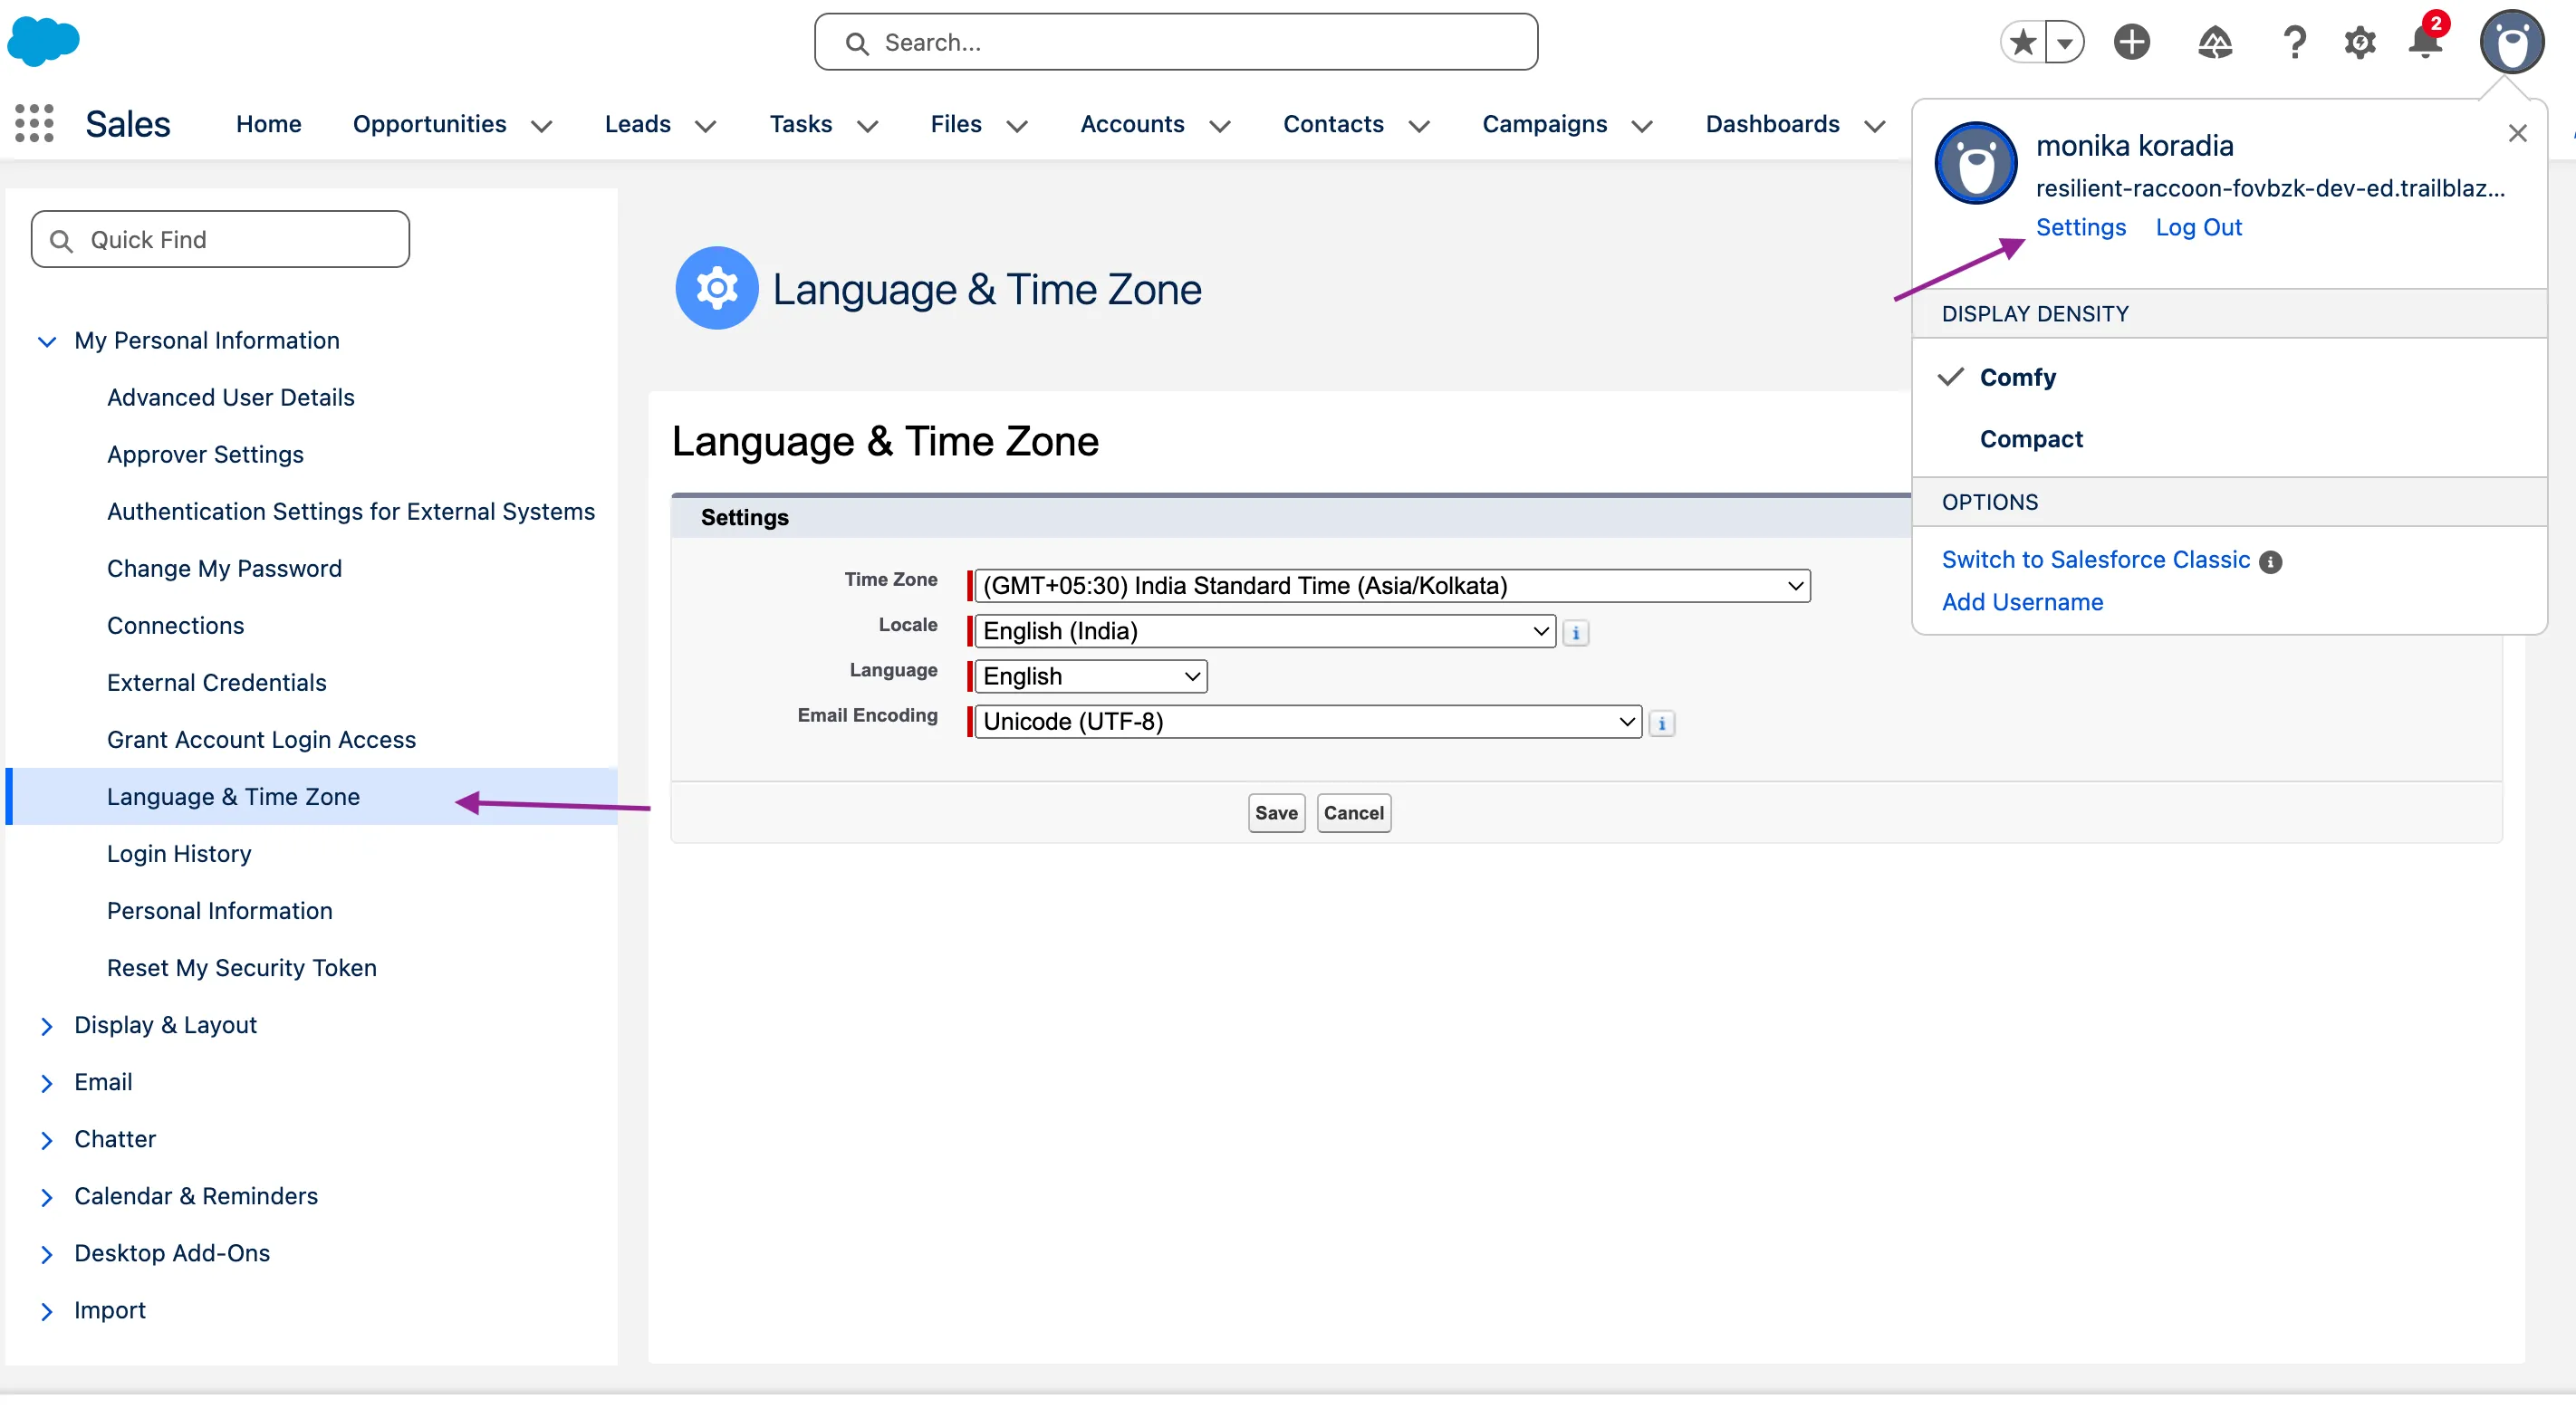The width and height of the screenshot is (2576, 1418).
Task: Open the Time Zone dropdown
Action: [1392, 586]
